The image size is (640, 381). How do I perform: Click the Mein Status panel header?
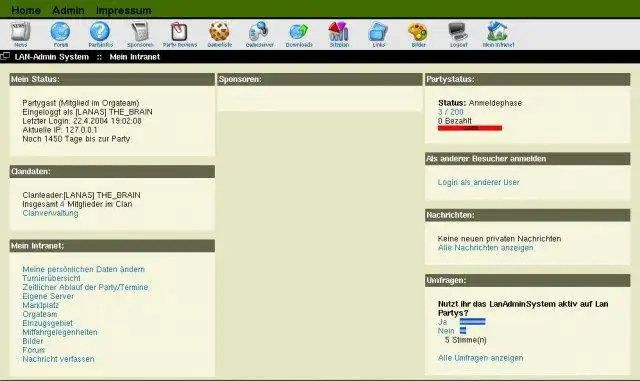coord(112,79)
